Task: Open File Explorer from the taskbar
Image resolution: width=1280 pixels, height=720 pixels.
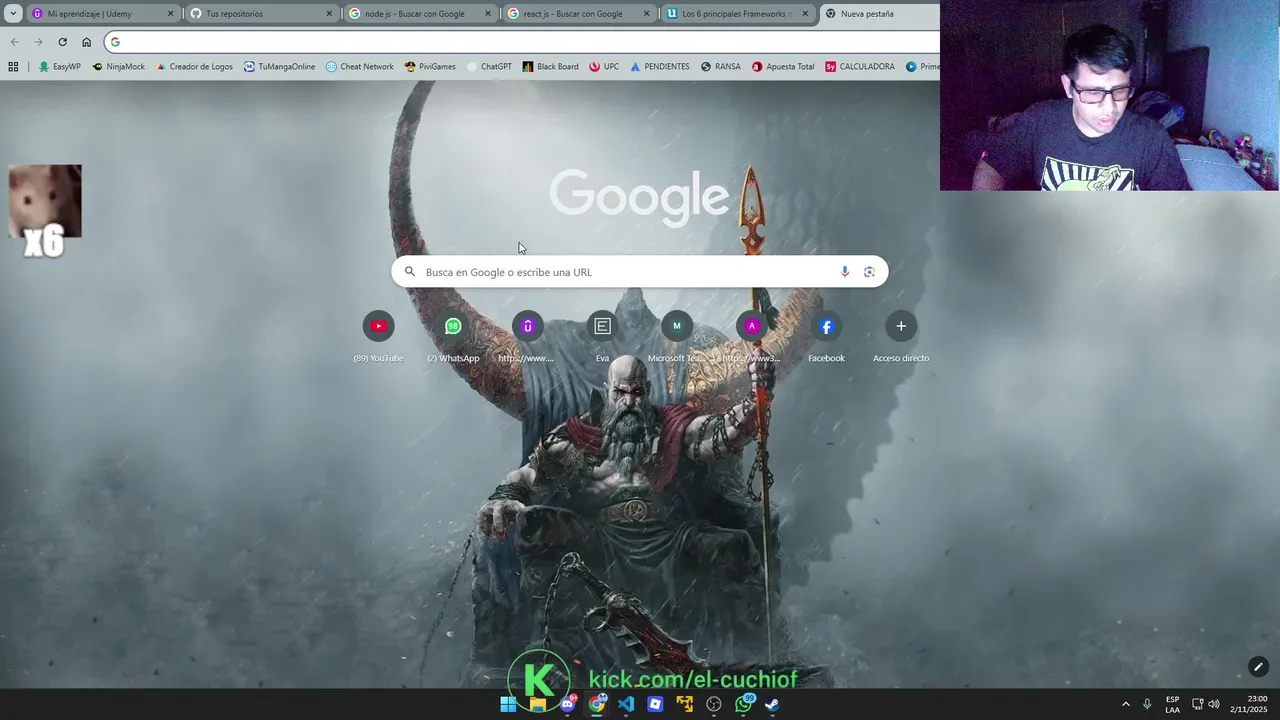Action: pyautogui.click(x=538, y=704)
